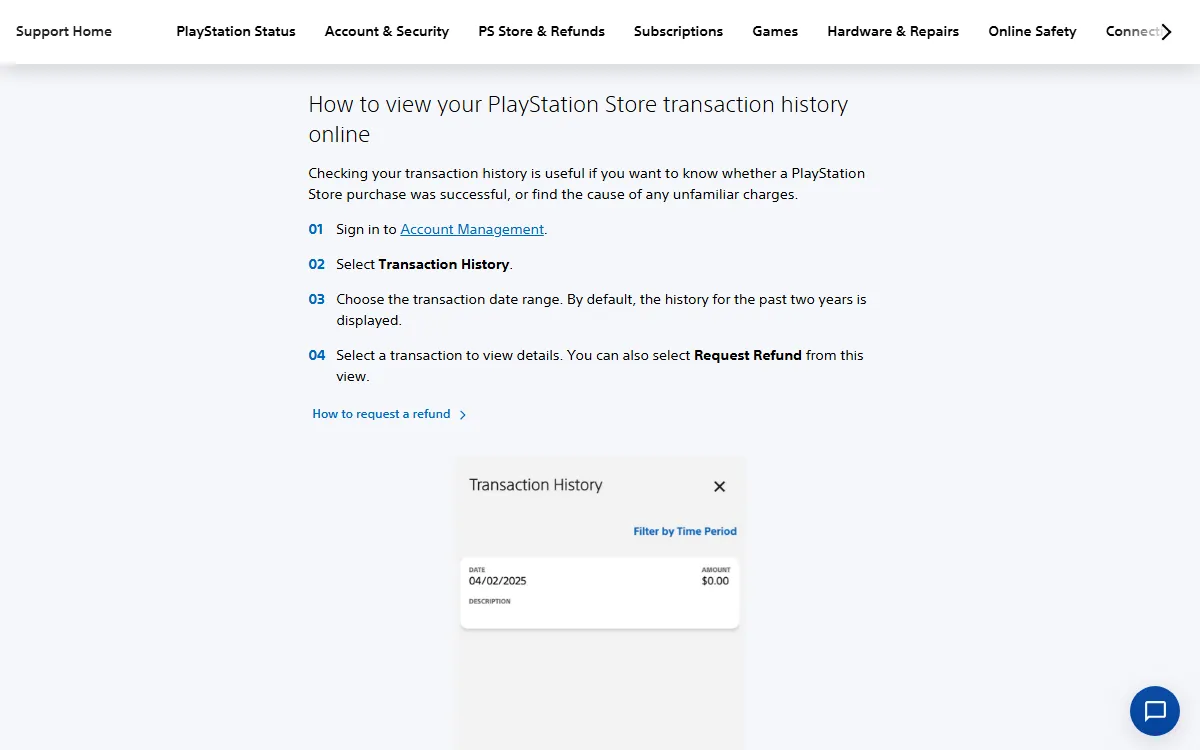The width and height of the screenshot is (1200, 750).
Task: Click bold Transaction History text in step 02
Action: (444, 264)
